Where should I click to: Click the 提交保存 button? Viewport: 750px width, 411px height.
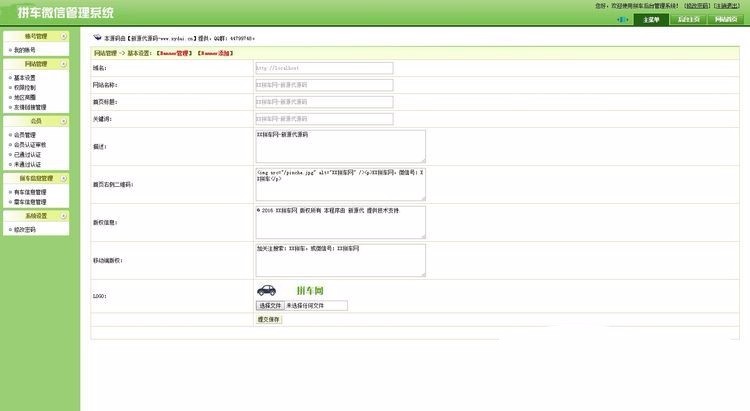point(269,319)
